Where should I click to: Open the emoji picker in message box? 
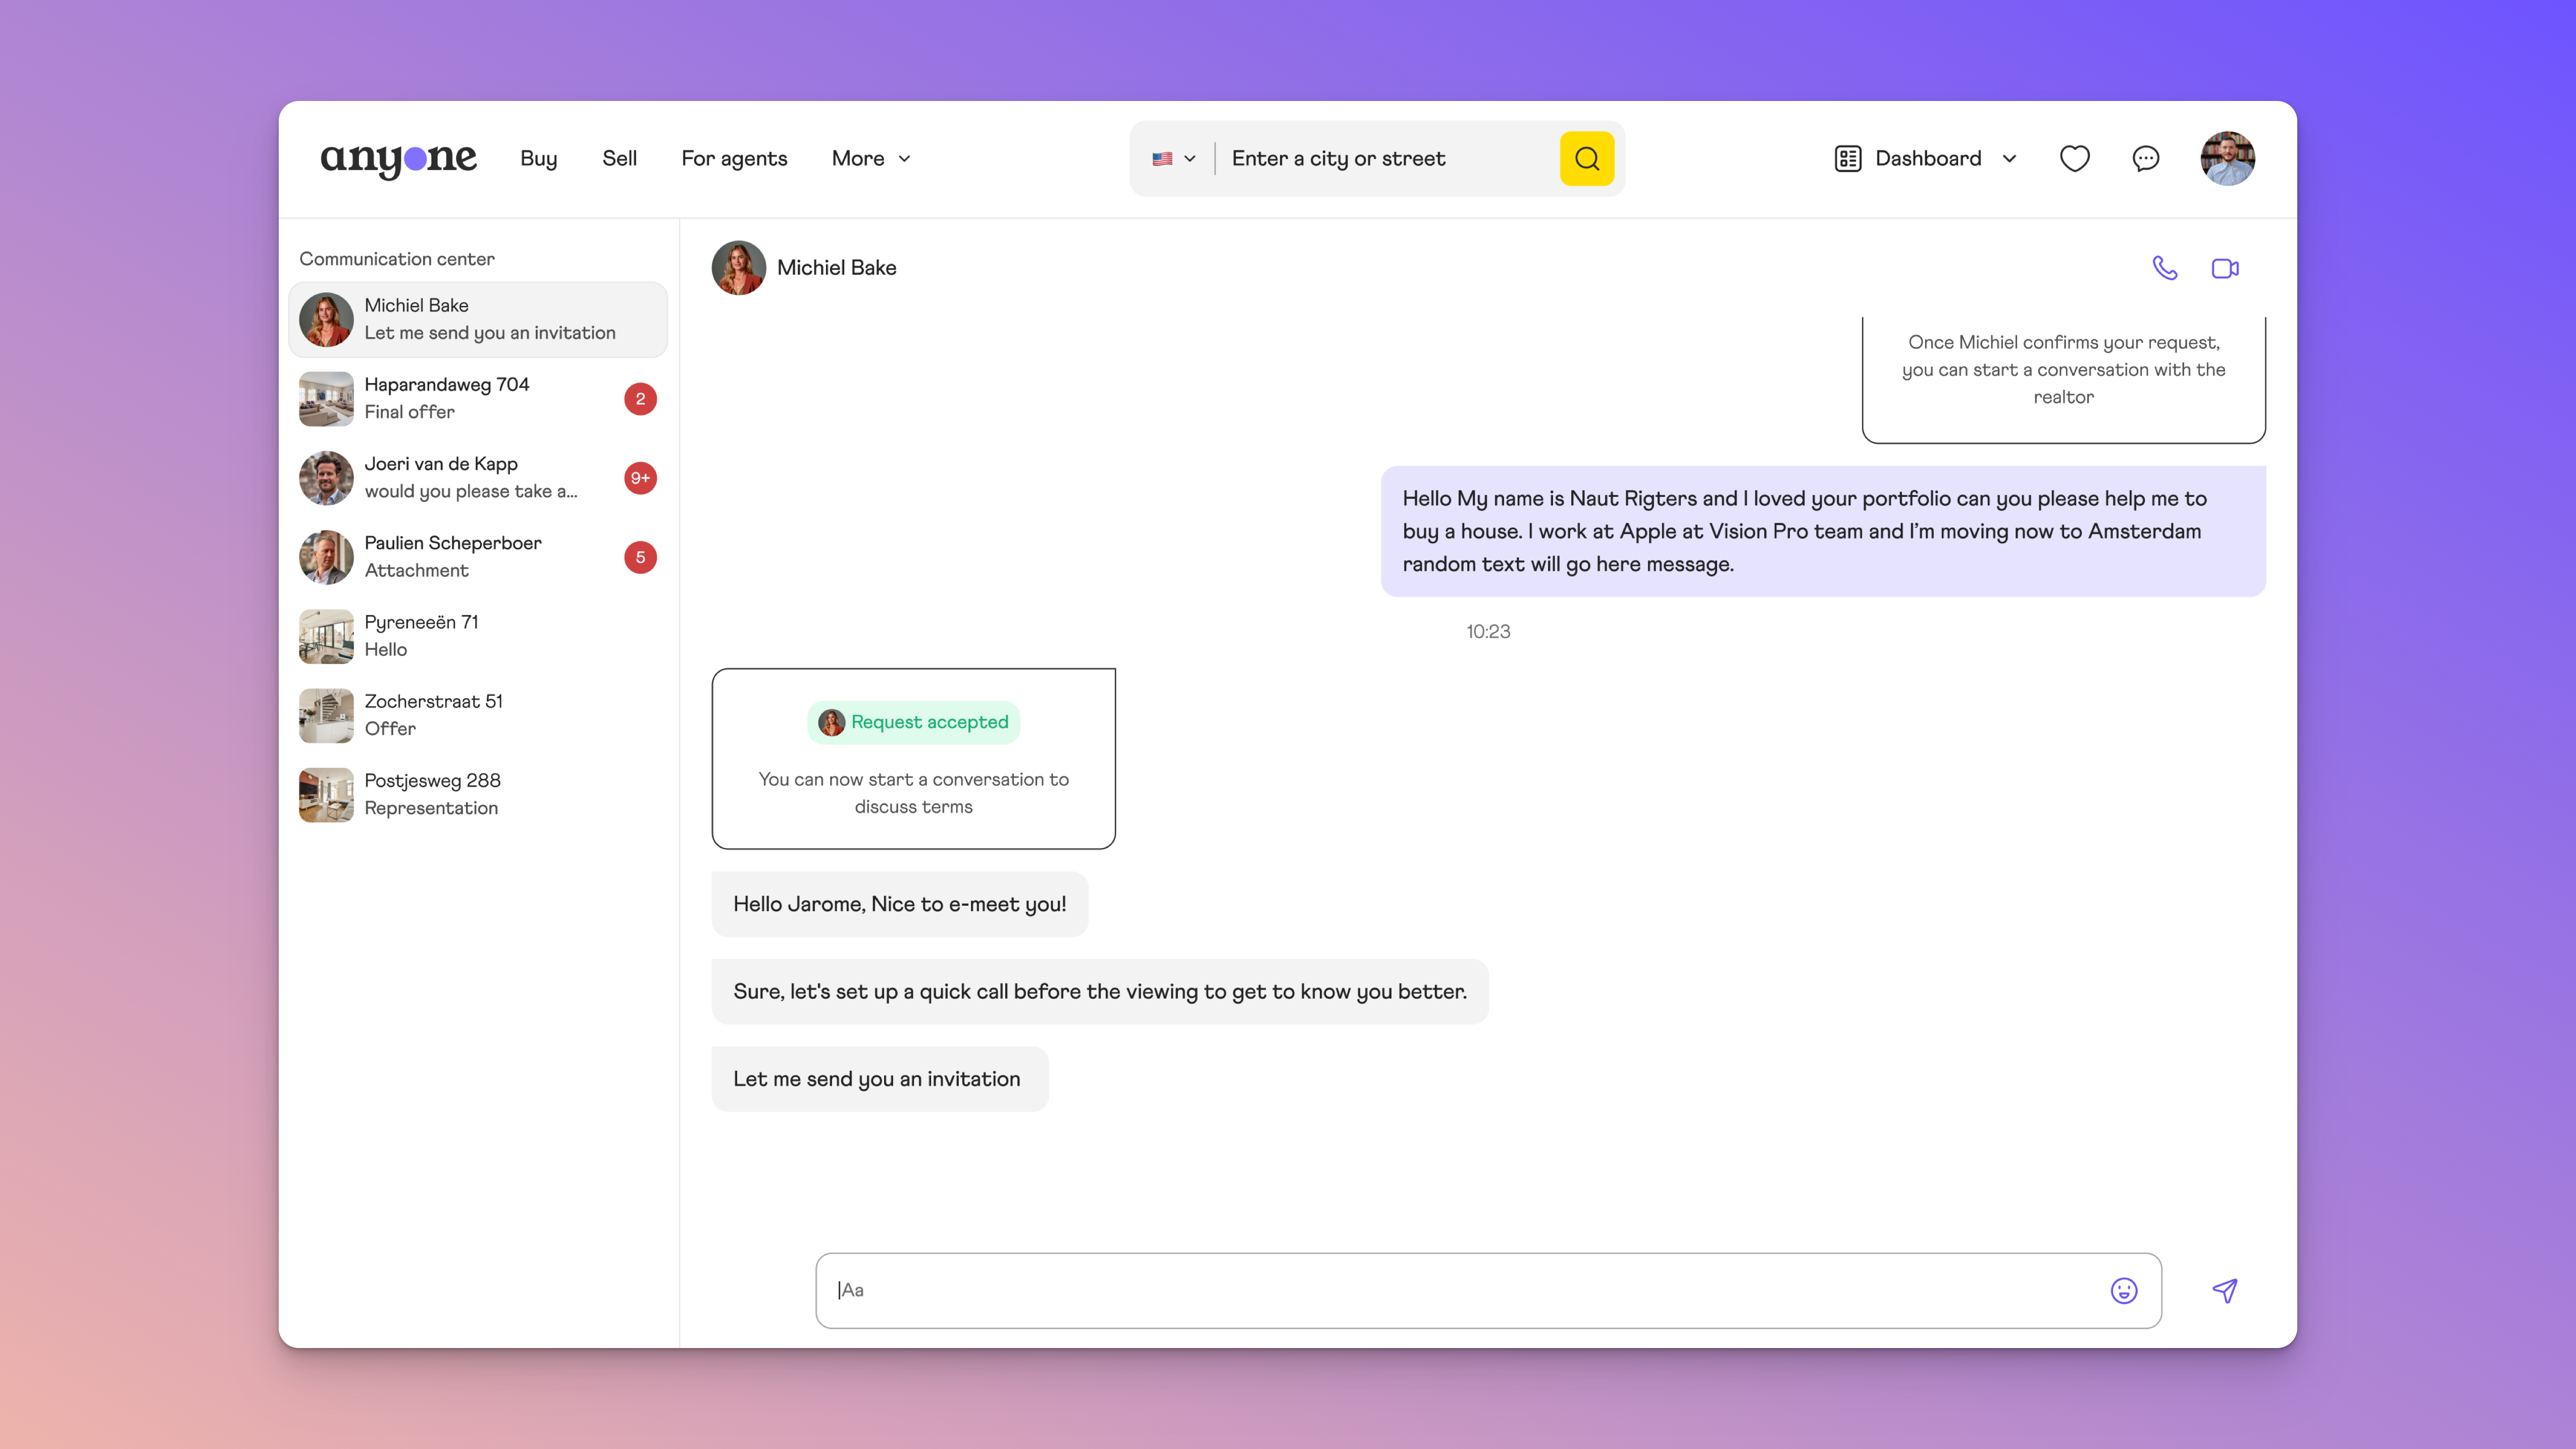point(2123,1290)
